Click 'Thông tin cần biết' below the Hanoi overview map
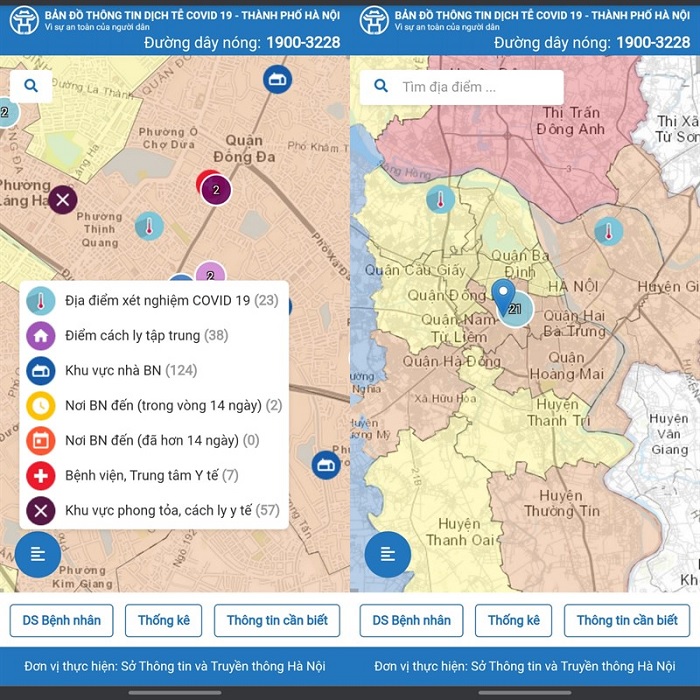Viewport: 700px width, 700px height. [627, 620]
